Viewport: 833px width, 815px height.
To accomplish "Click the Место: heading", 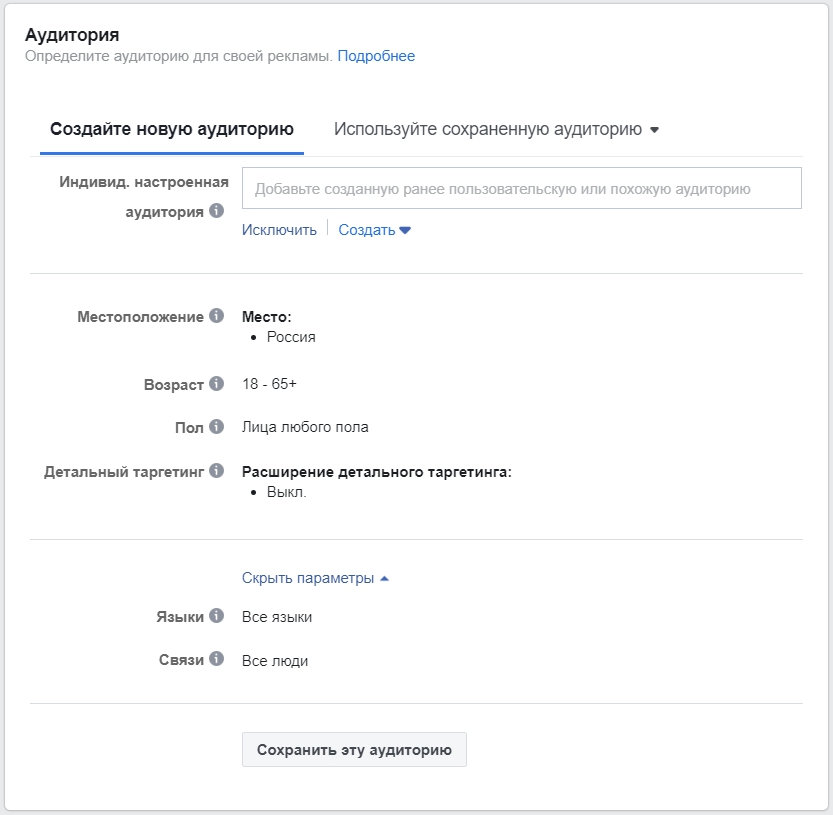I will coord(267,317).
